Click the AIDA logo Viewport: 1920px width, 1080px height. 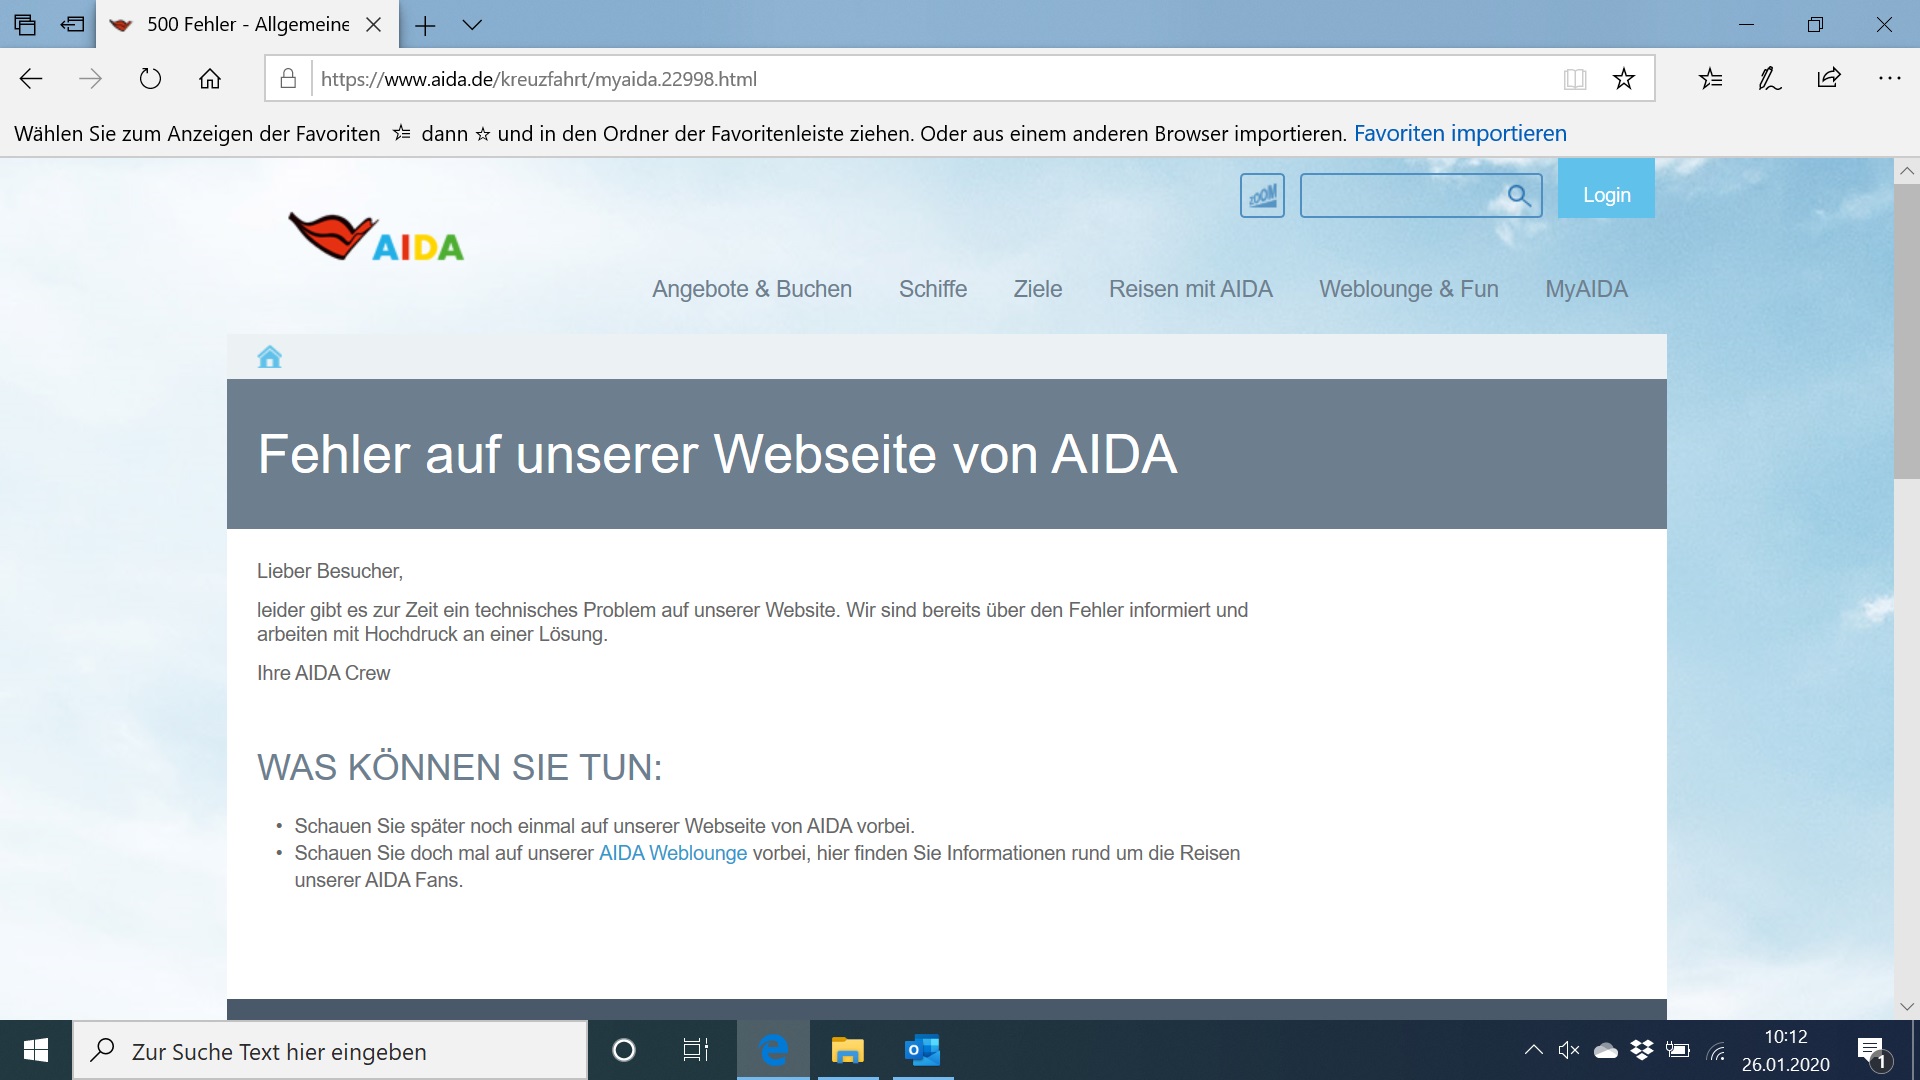(x=376, y=237)
